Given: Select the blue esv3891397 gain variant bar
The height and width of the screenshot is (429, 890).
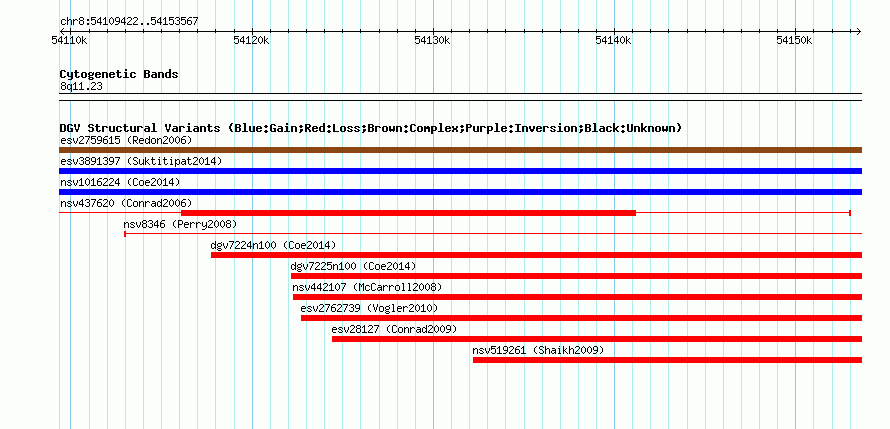Looking at the screenshot, I should pos(460,171).
